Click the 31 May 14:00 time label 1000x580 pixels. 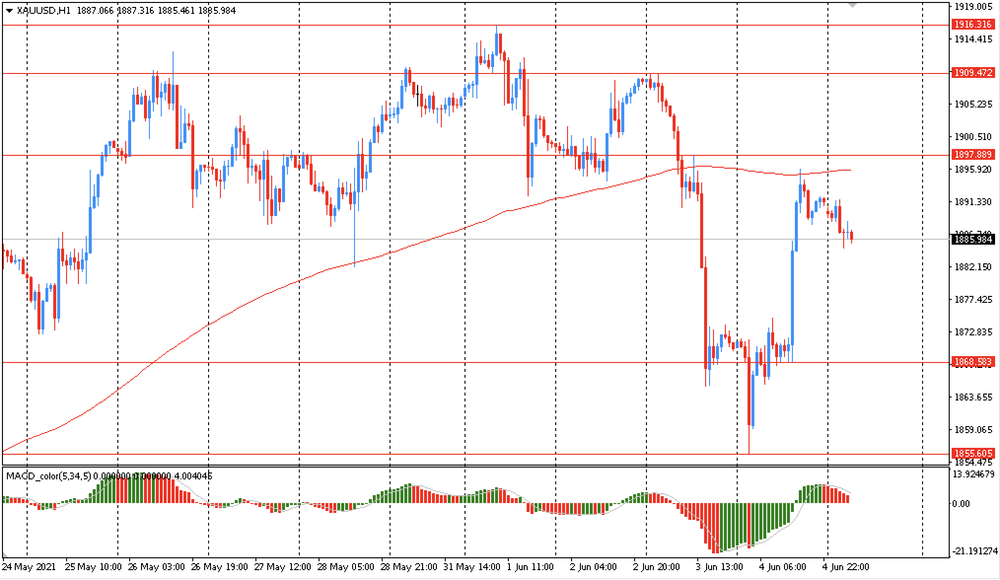(x=473, y=567)
